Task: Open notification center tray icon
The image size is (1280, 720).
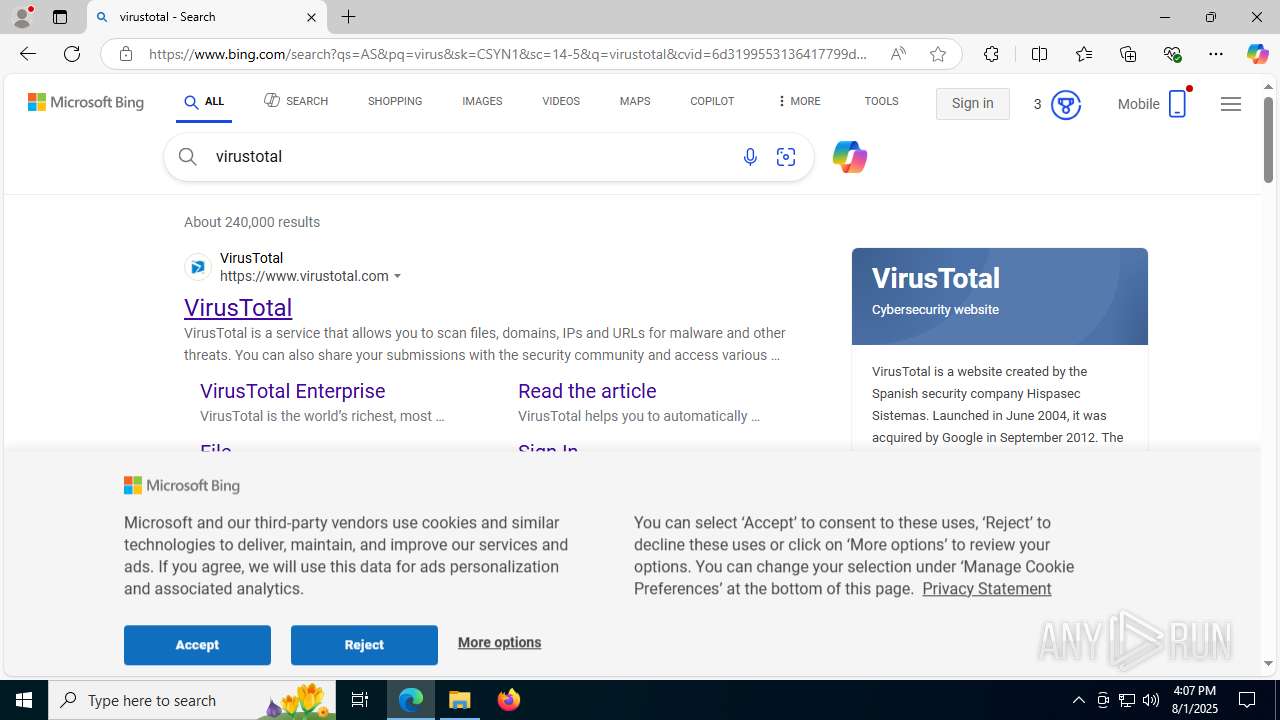Action: (x=1248, y=700)
